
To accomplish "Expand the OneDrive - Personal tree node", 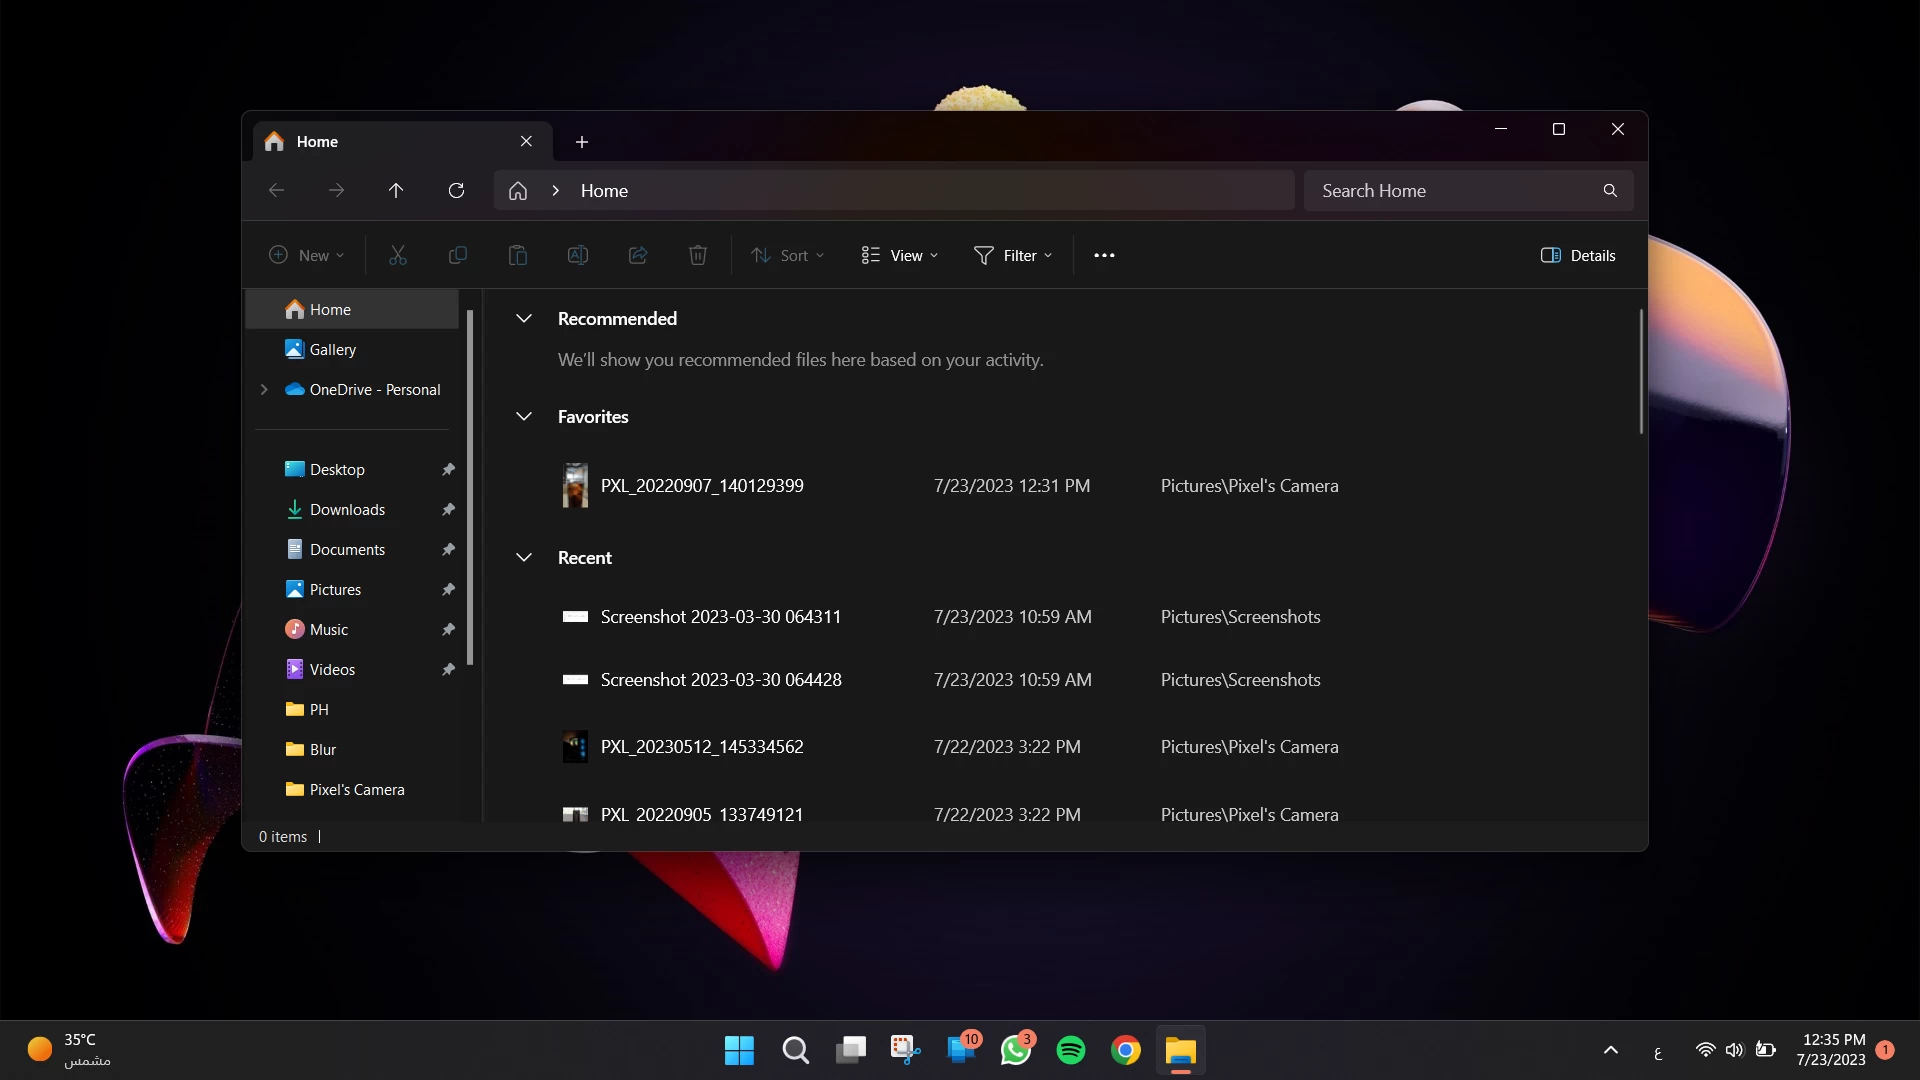I will [264, 389].
